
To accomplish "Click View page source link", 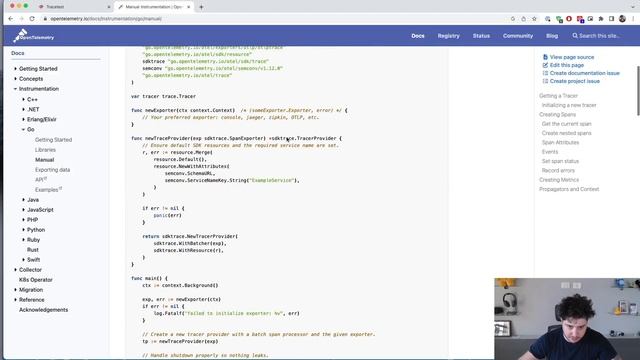I will 568,57.
